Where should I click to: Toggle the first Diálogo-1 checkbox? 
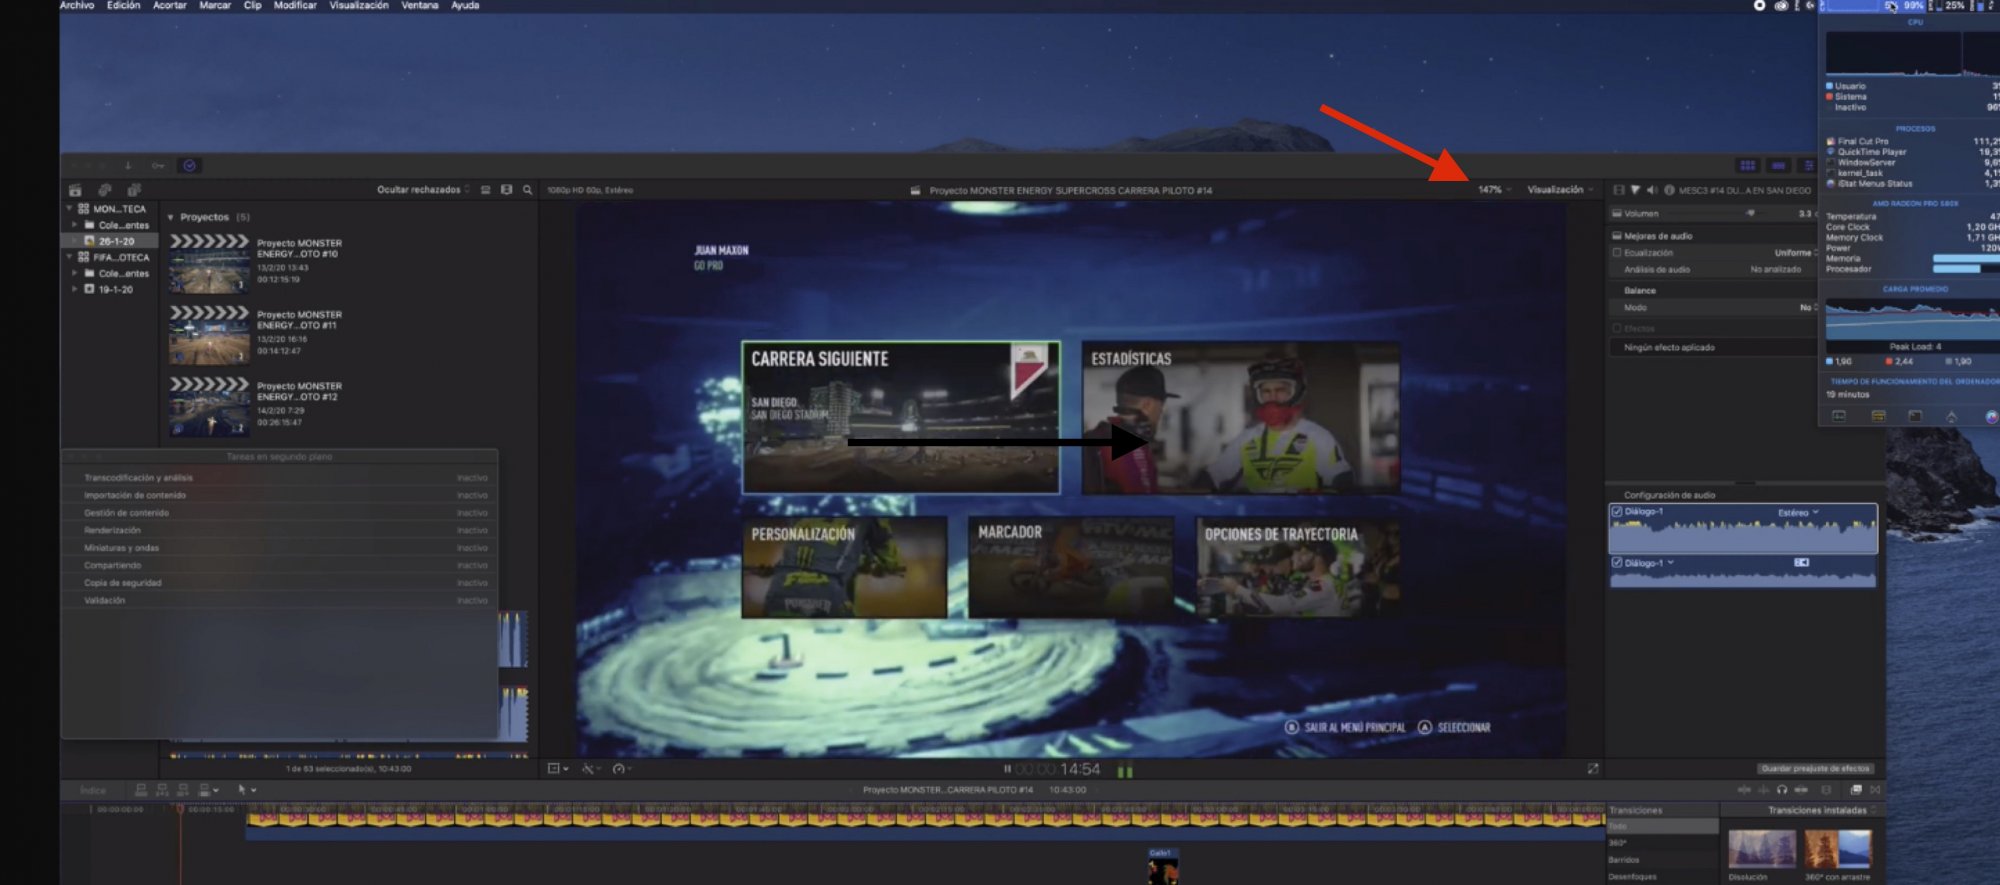(x=1617, y=511)
